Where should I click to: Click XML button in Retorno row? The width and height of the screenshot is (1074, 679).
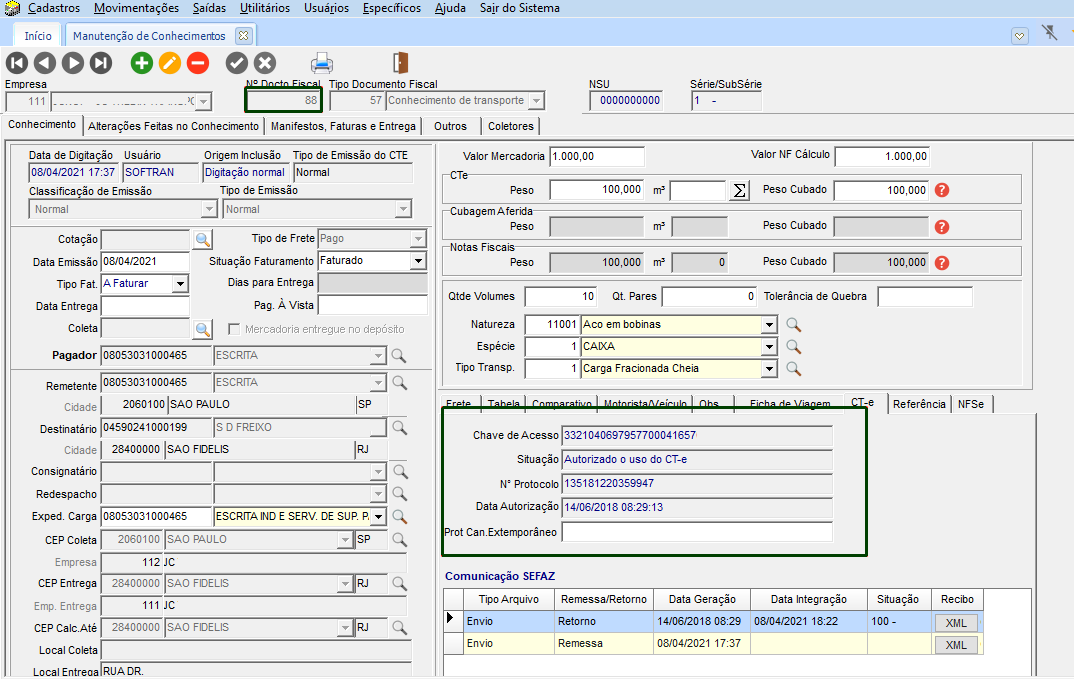(x=955, y=622)
